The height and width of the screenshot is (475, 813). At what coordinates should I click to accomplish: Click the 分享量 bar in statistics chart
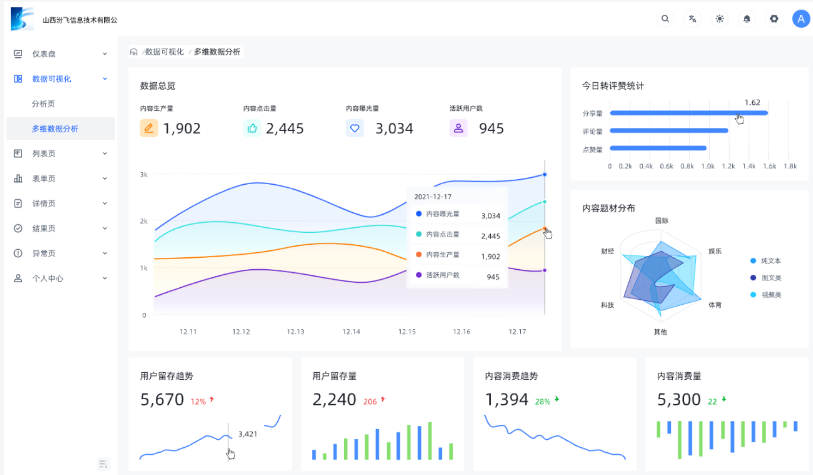point(688,113)
